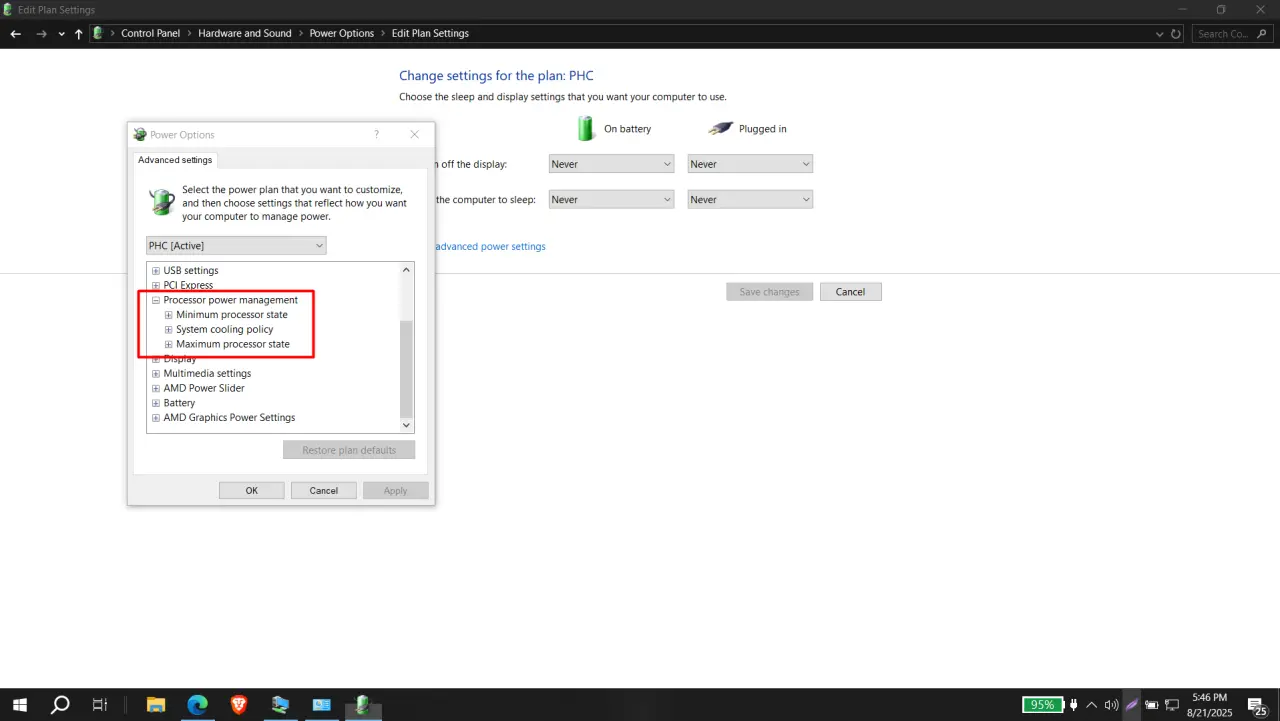The height and width of the screenshot is (721, 1280).
Task: Expand Maximum processor state
Action: coord(168,344)
